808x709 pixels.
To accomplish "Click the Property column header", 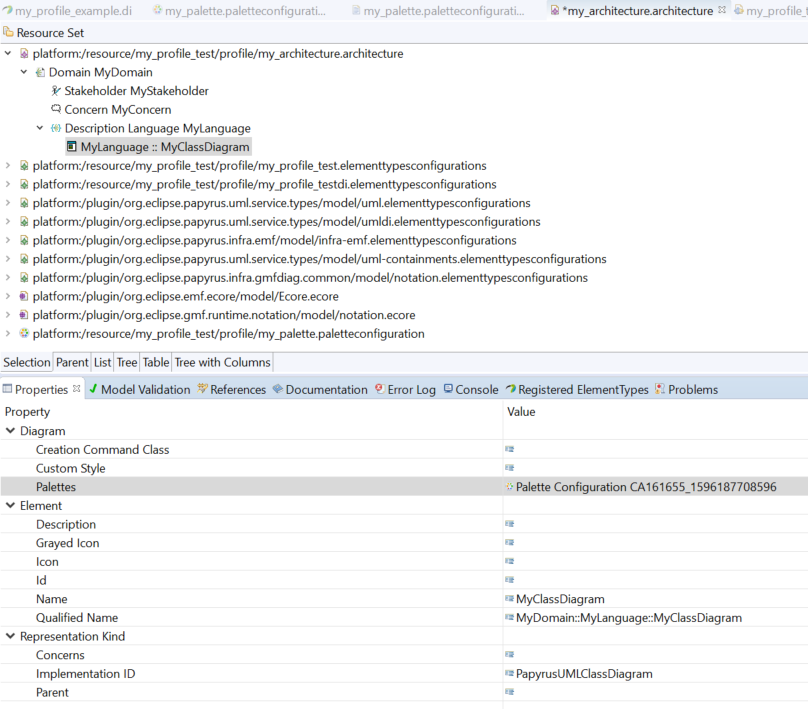I will point(251,412).
